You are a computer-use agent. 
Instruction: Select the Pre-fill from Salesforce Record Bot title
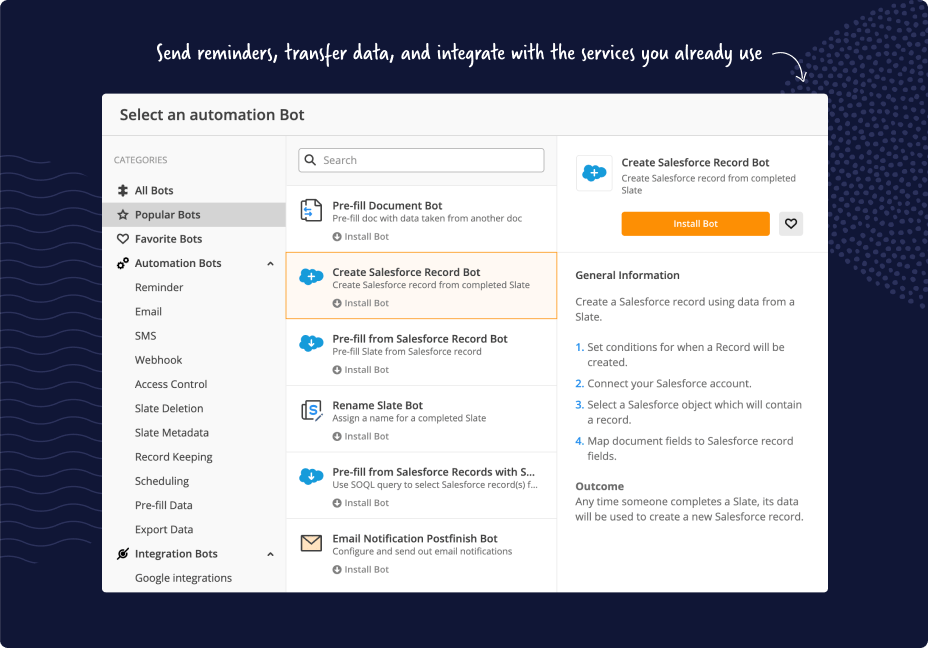point(419,339)
